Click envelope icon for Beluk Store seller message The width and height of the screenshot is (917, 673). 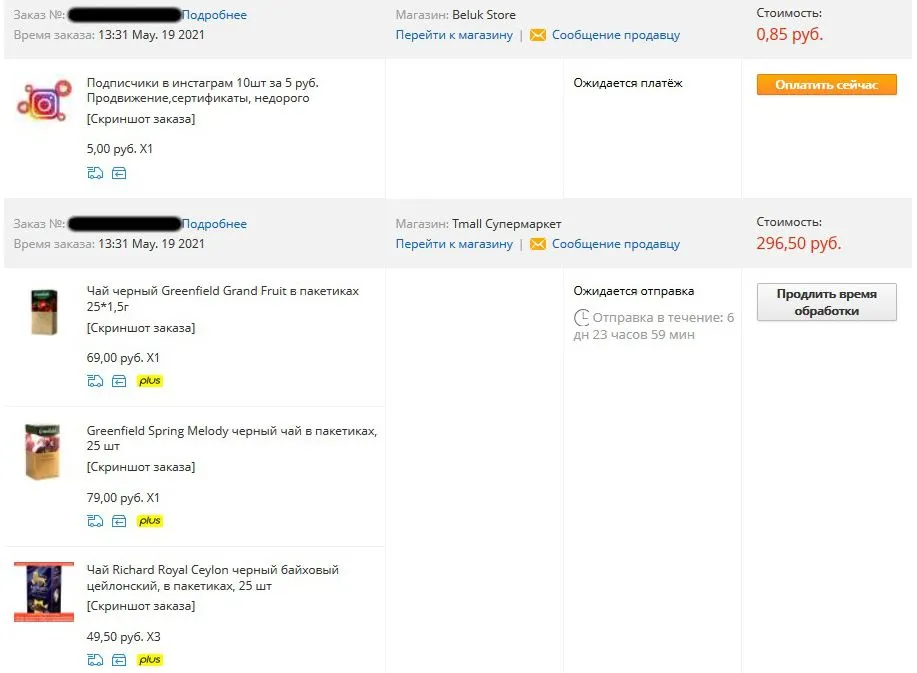pyautogui.click(x=537, y=35)
